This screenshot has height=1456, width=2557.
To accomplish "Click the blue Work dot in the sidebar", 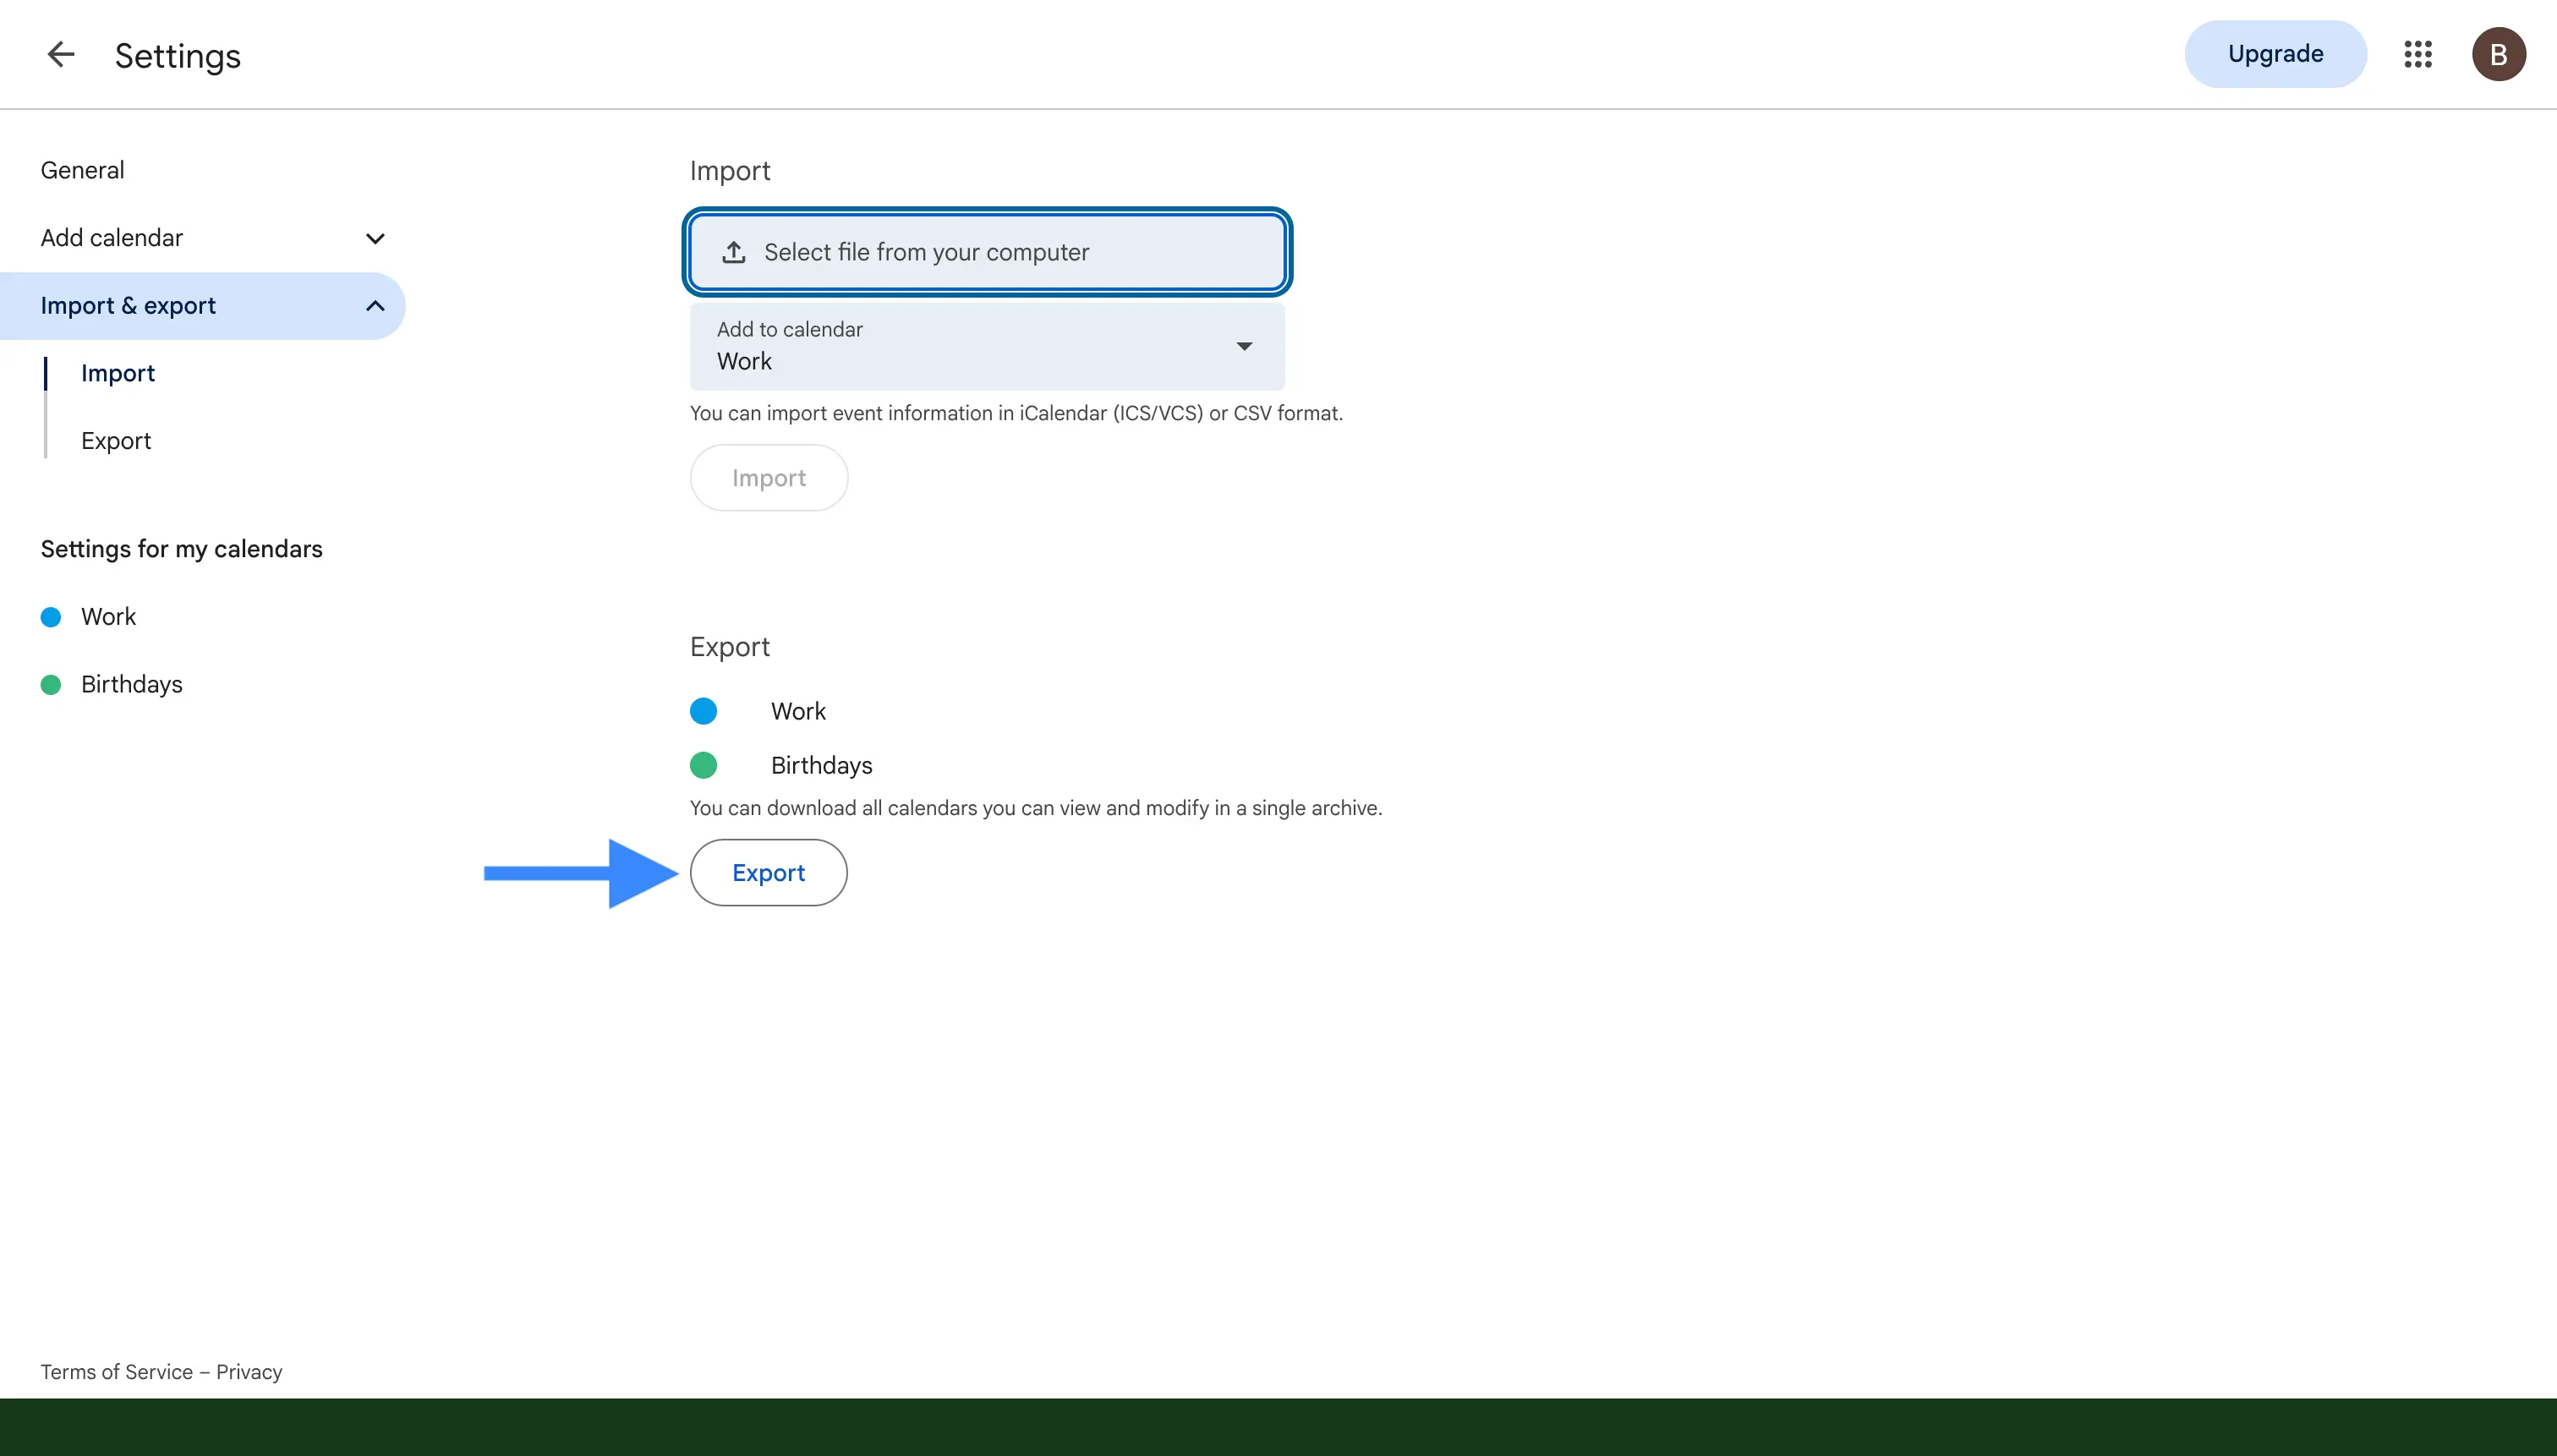I will (x=51, y=617).
